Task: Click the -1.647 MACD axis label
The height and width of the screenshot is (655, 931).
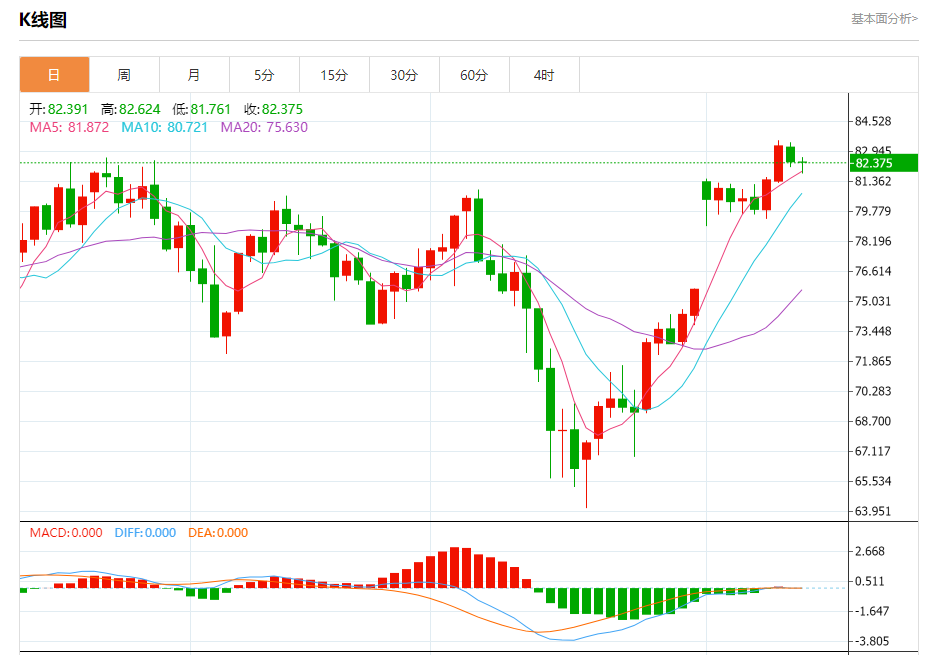Action: (x=870, y=611)
